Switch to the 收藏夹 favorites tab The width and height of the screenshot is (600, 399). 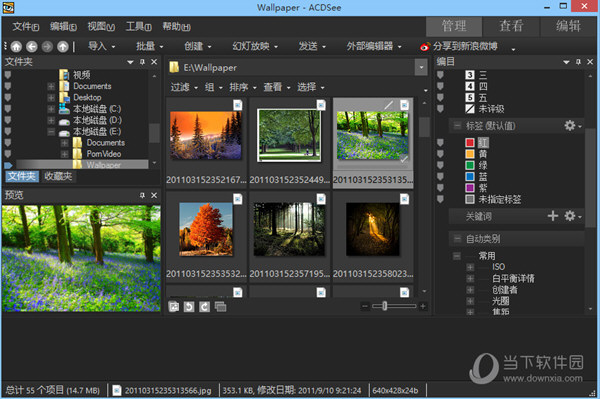pos(58,176)
